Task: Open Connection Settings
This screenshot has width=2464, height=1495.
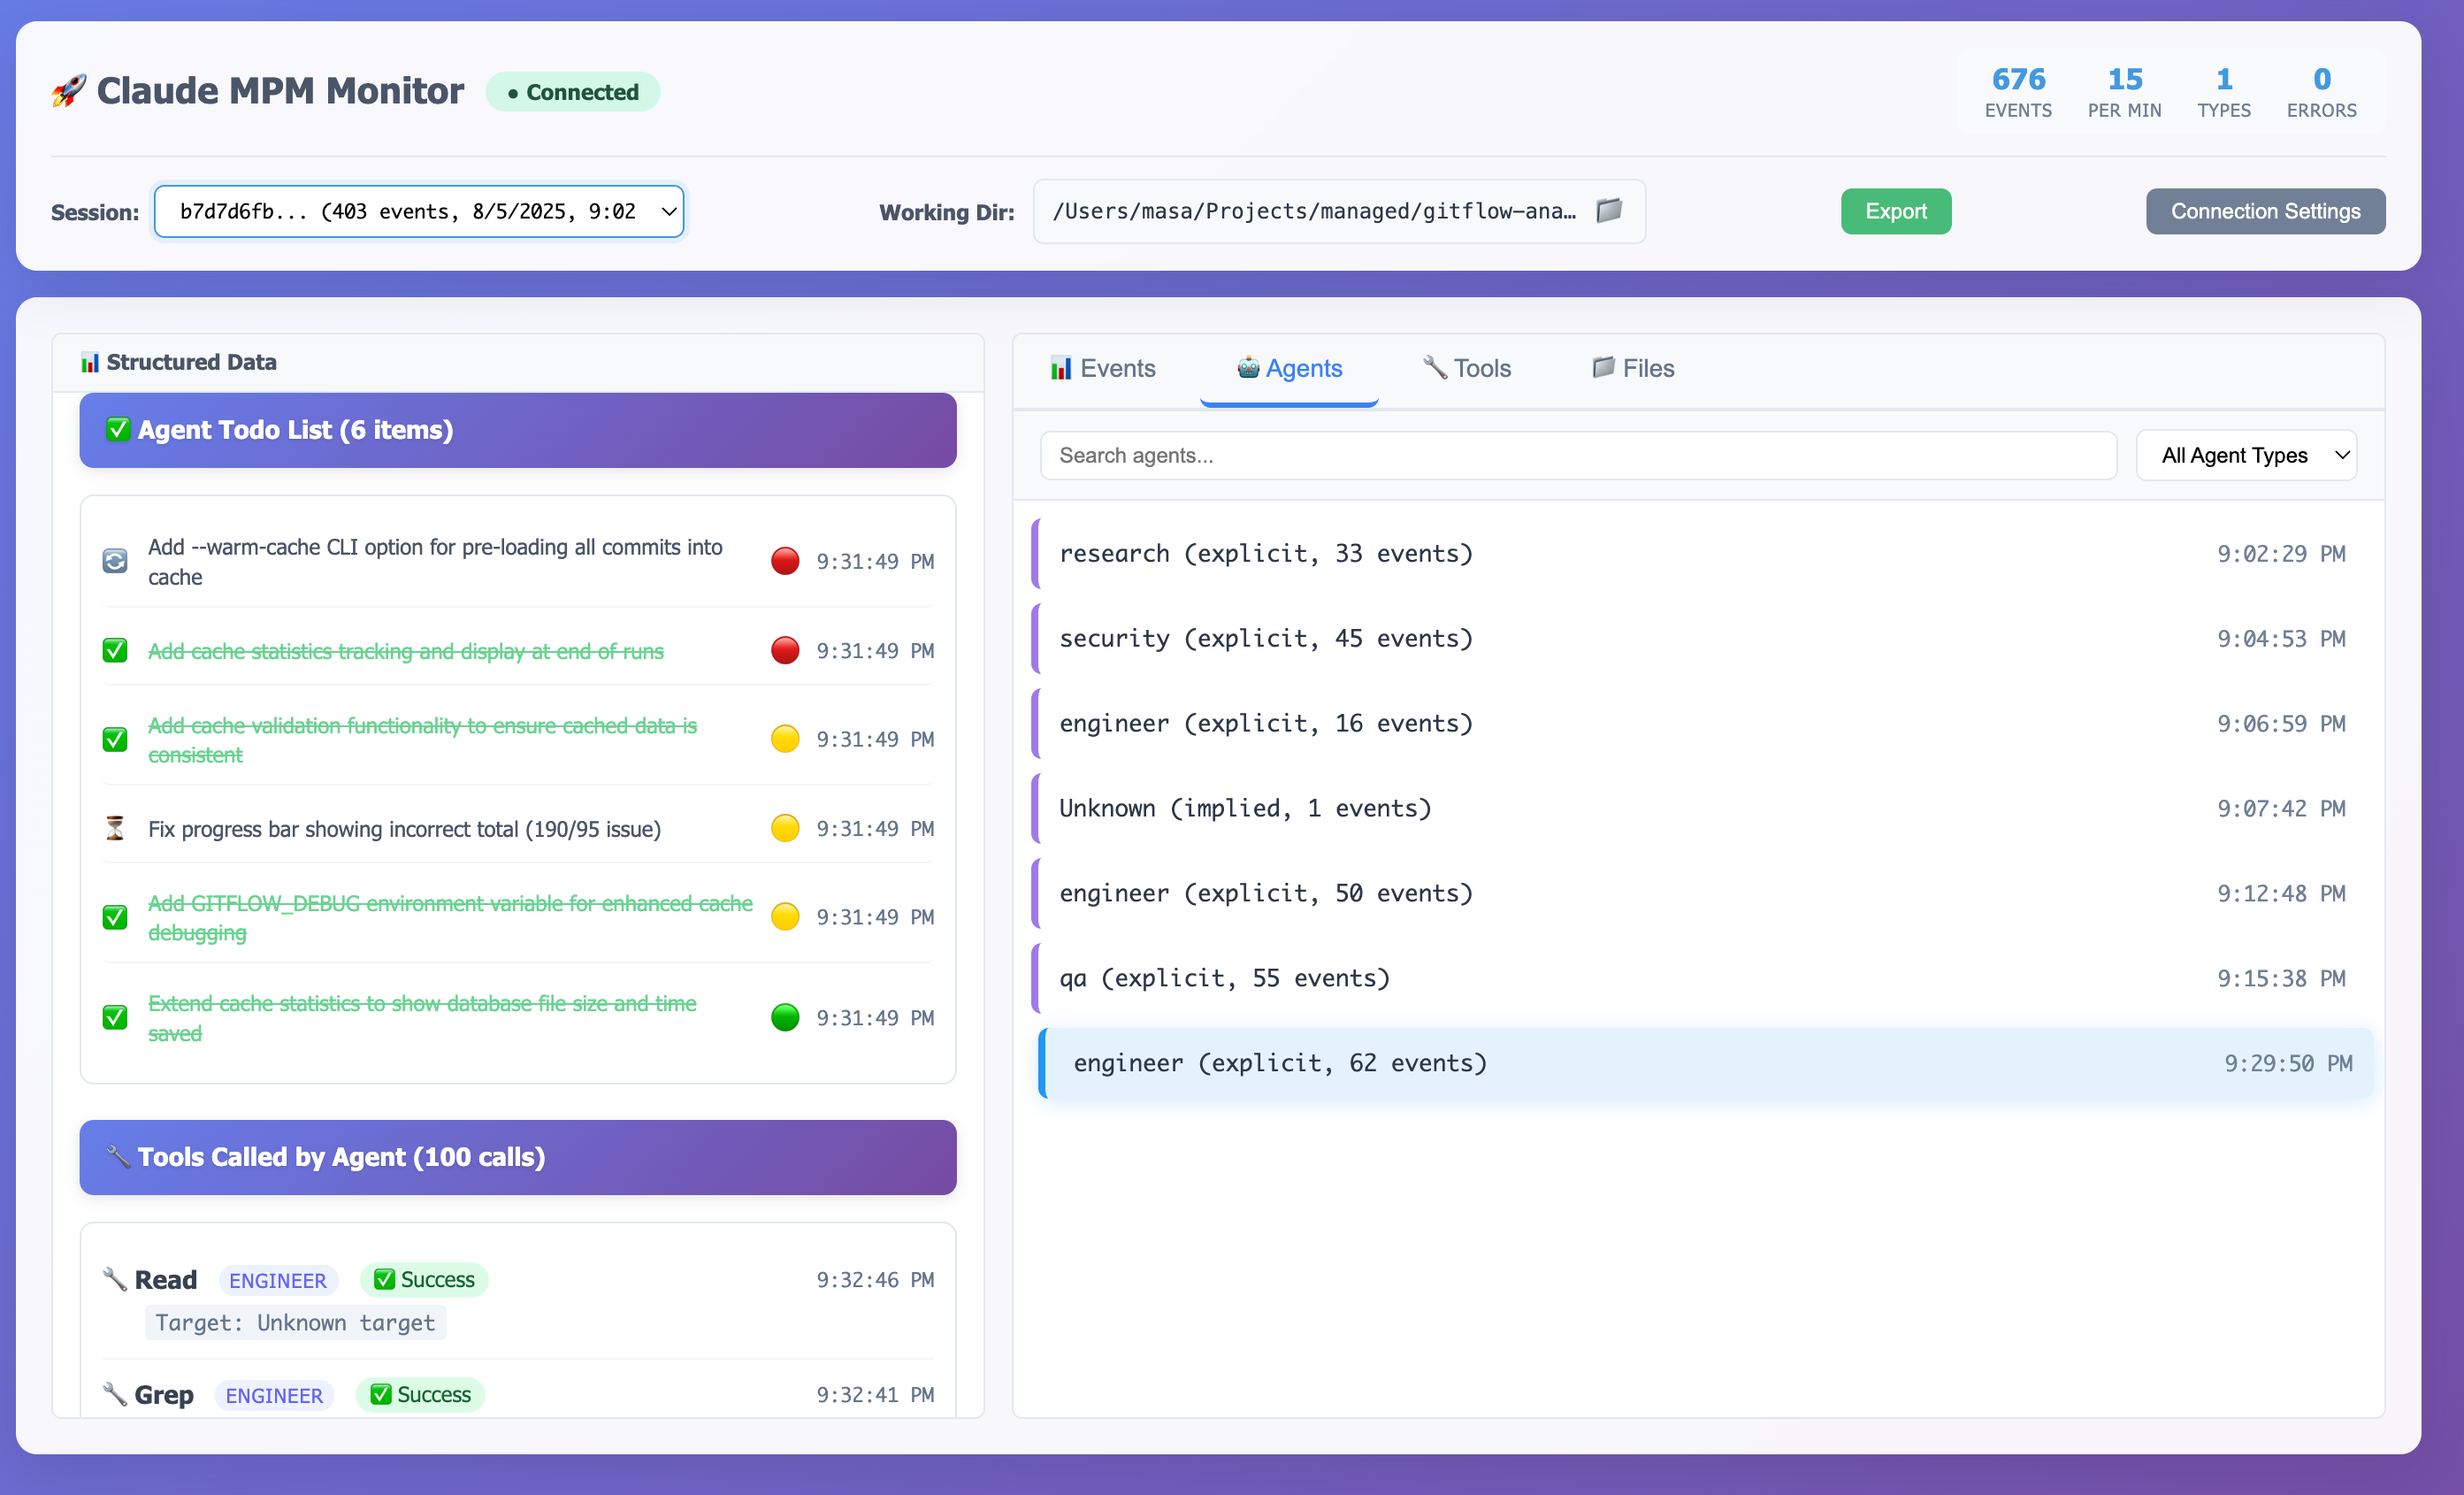Action: tap(2264, 211)
